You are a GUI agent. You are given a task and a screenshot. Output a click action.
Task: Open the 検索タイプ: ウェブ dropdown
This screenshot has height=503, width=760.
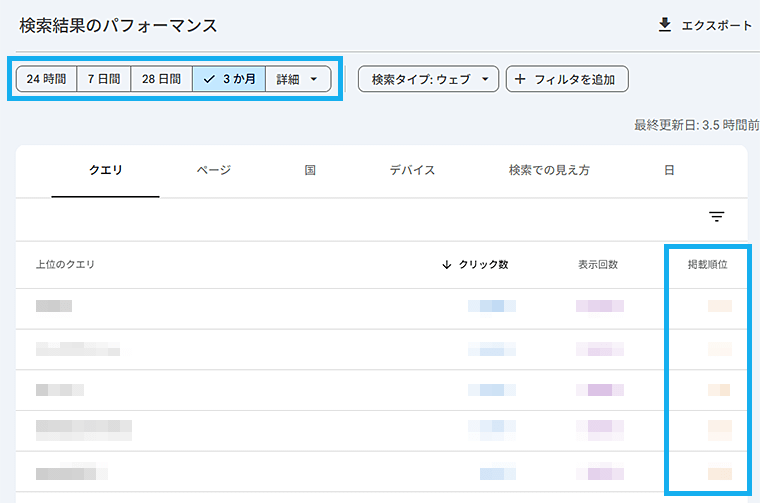(428, 79)
